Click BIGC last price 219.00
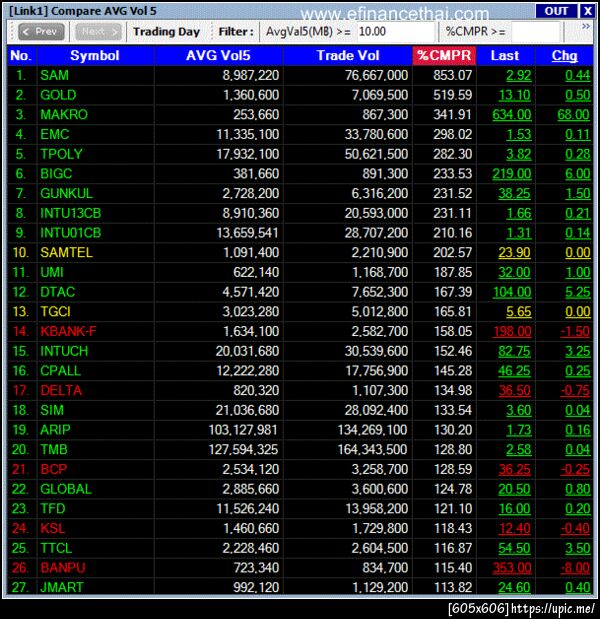This screenshot has width=600, height=619. point(512,174)
